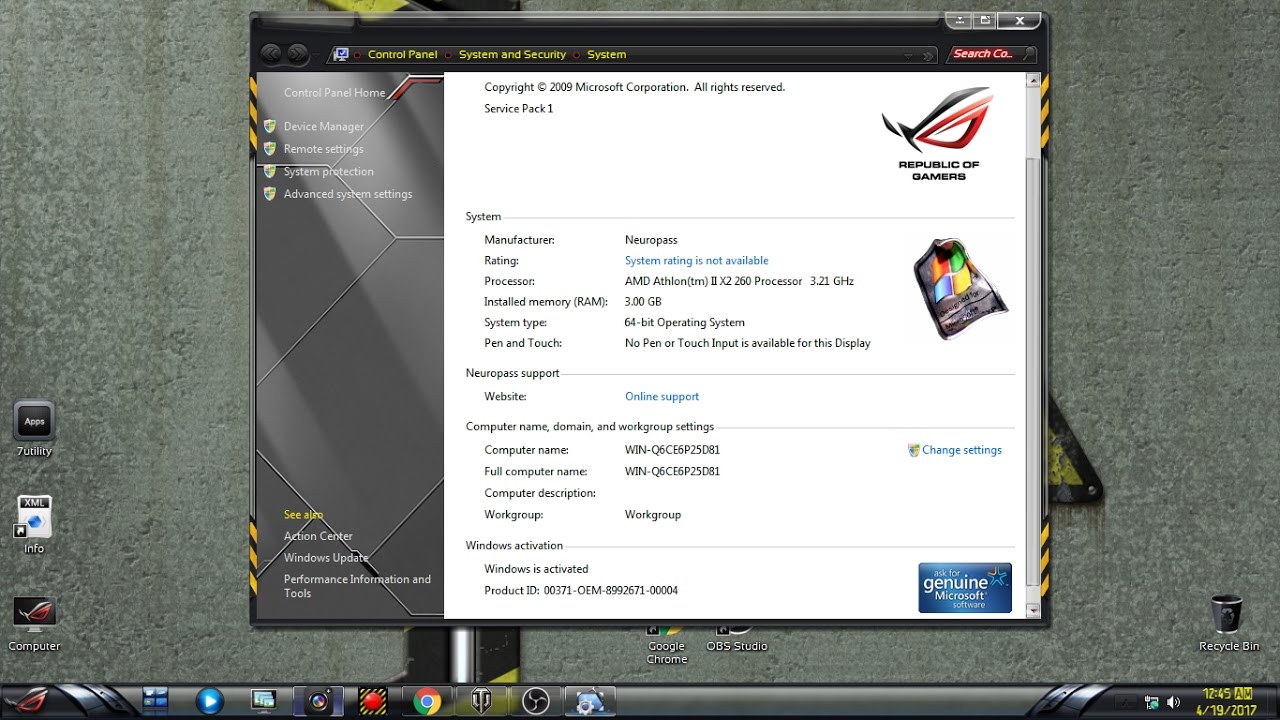Open the 7utility desktop icon
The width and height of the screenshot is (1280, 720).
click(x=34, y=430)
